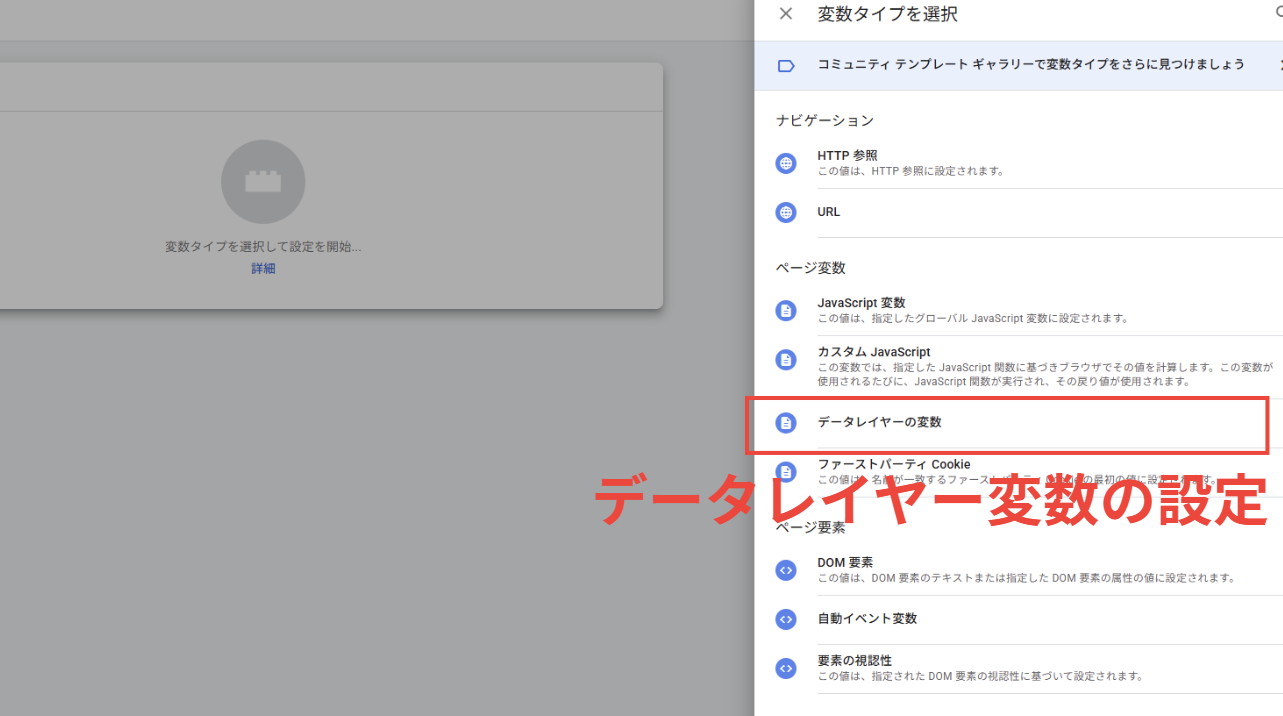Viewport: 1283px width, 716px height.
Task: Click the 詳細 link in variable card
Action: (263, 269)
